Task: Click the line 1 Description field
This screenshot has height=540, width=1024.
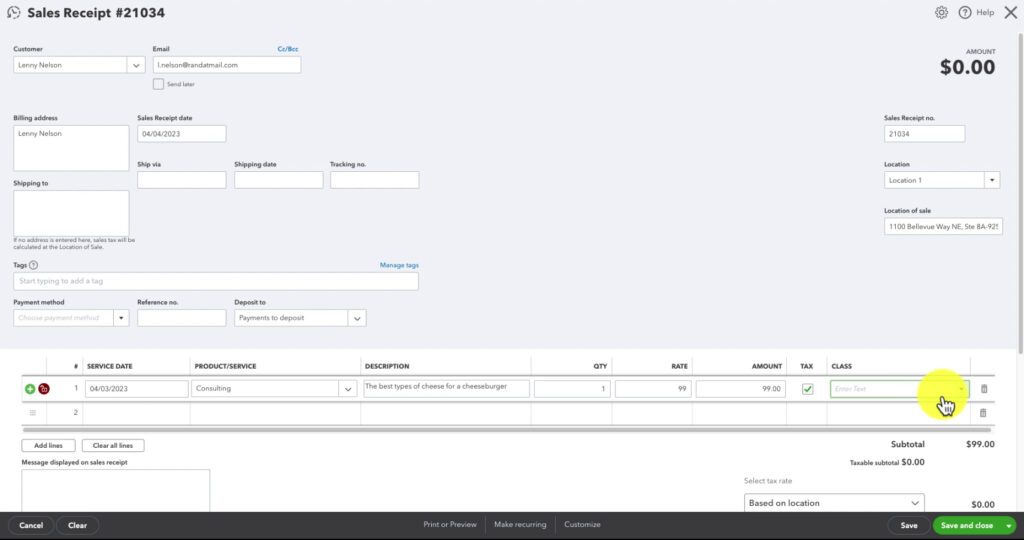Action: [x=446, y=389]
